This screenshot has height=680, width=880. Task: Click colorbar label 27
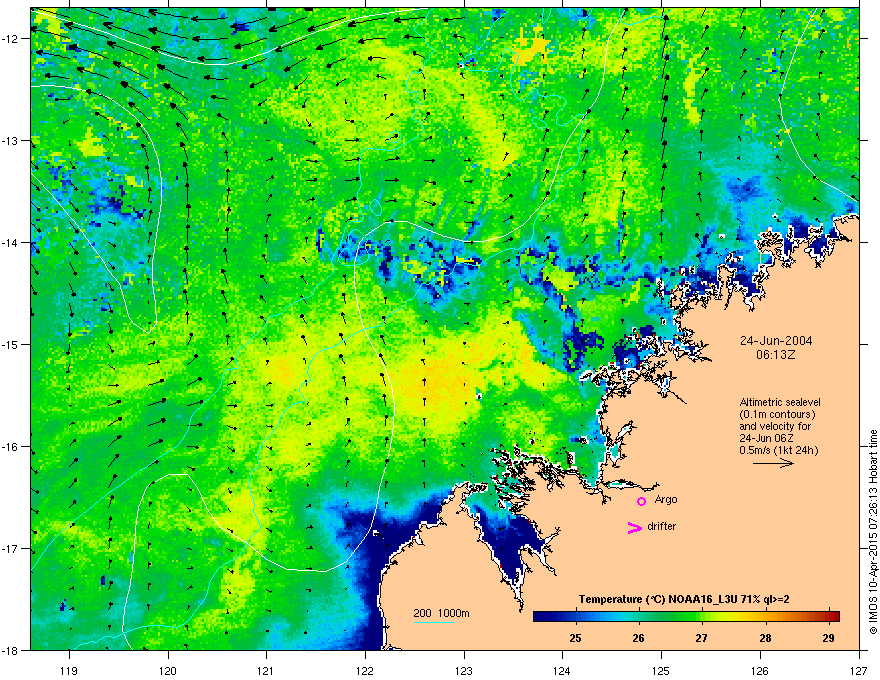(x=702, y=638)
